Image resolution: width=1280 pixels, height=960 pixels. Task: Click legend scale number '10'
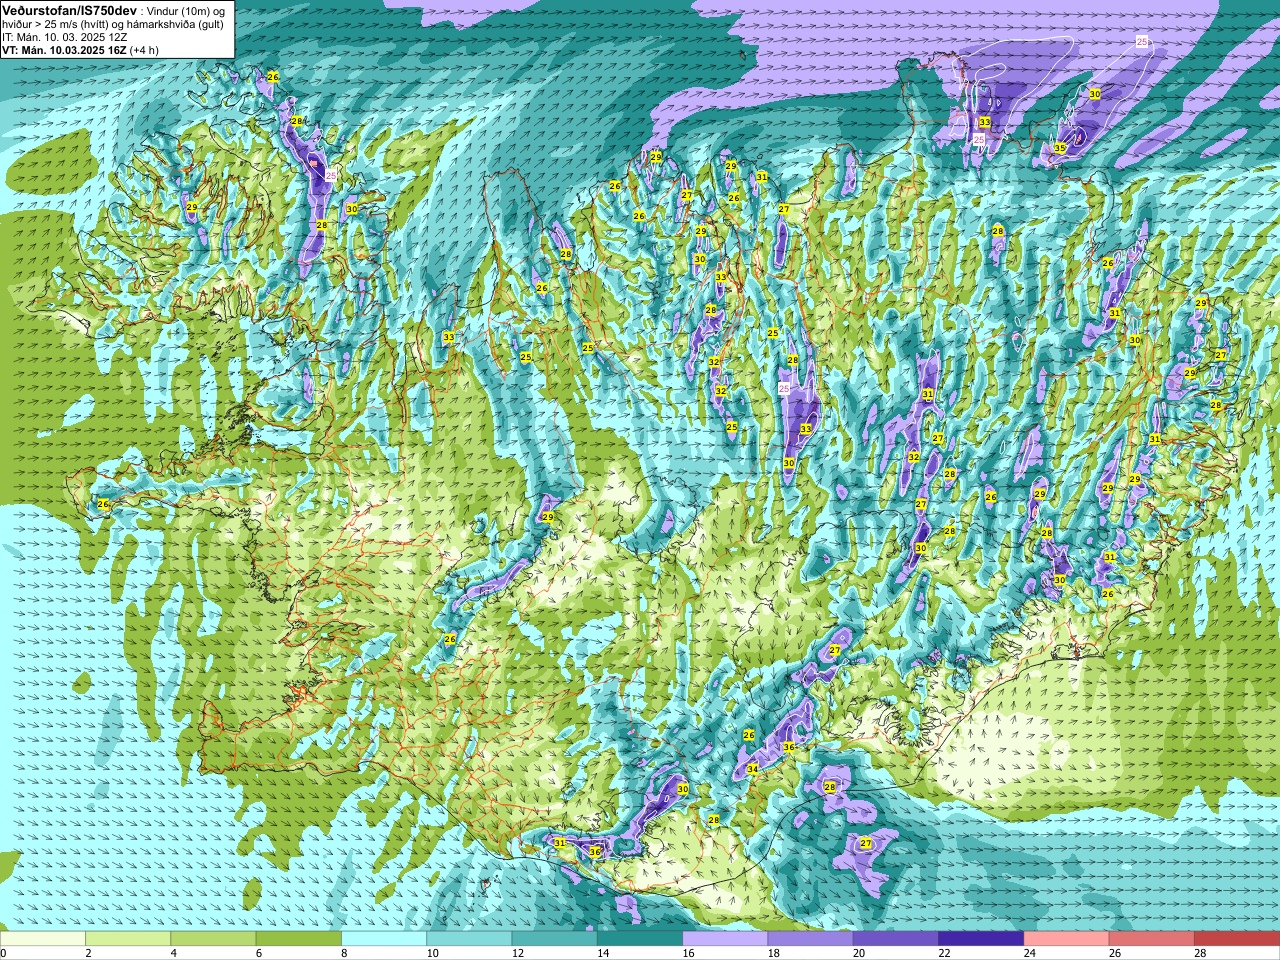coord(432,953)
